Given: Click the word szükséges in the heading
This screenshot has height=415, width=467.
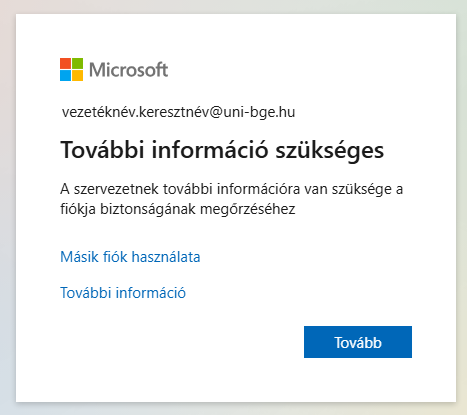Looking at the screenshot, I should (x=330, y=151).
